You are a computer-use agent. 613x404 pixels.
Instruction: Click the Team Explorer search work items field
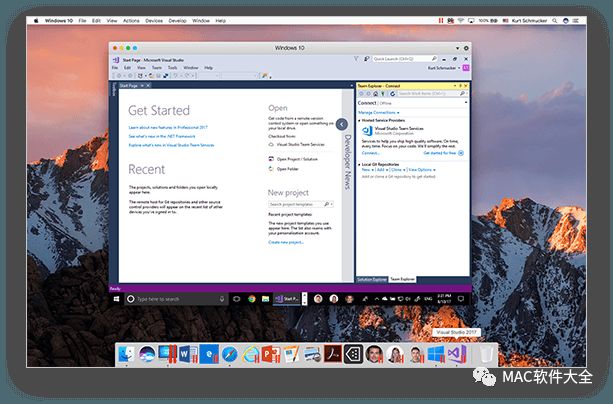(x=432, y=93)
